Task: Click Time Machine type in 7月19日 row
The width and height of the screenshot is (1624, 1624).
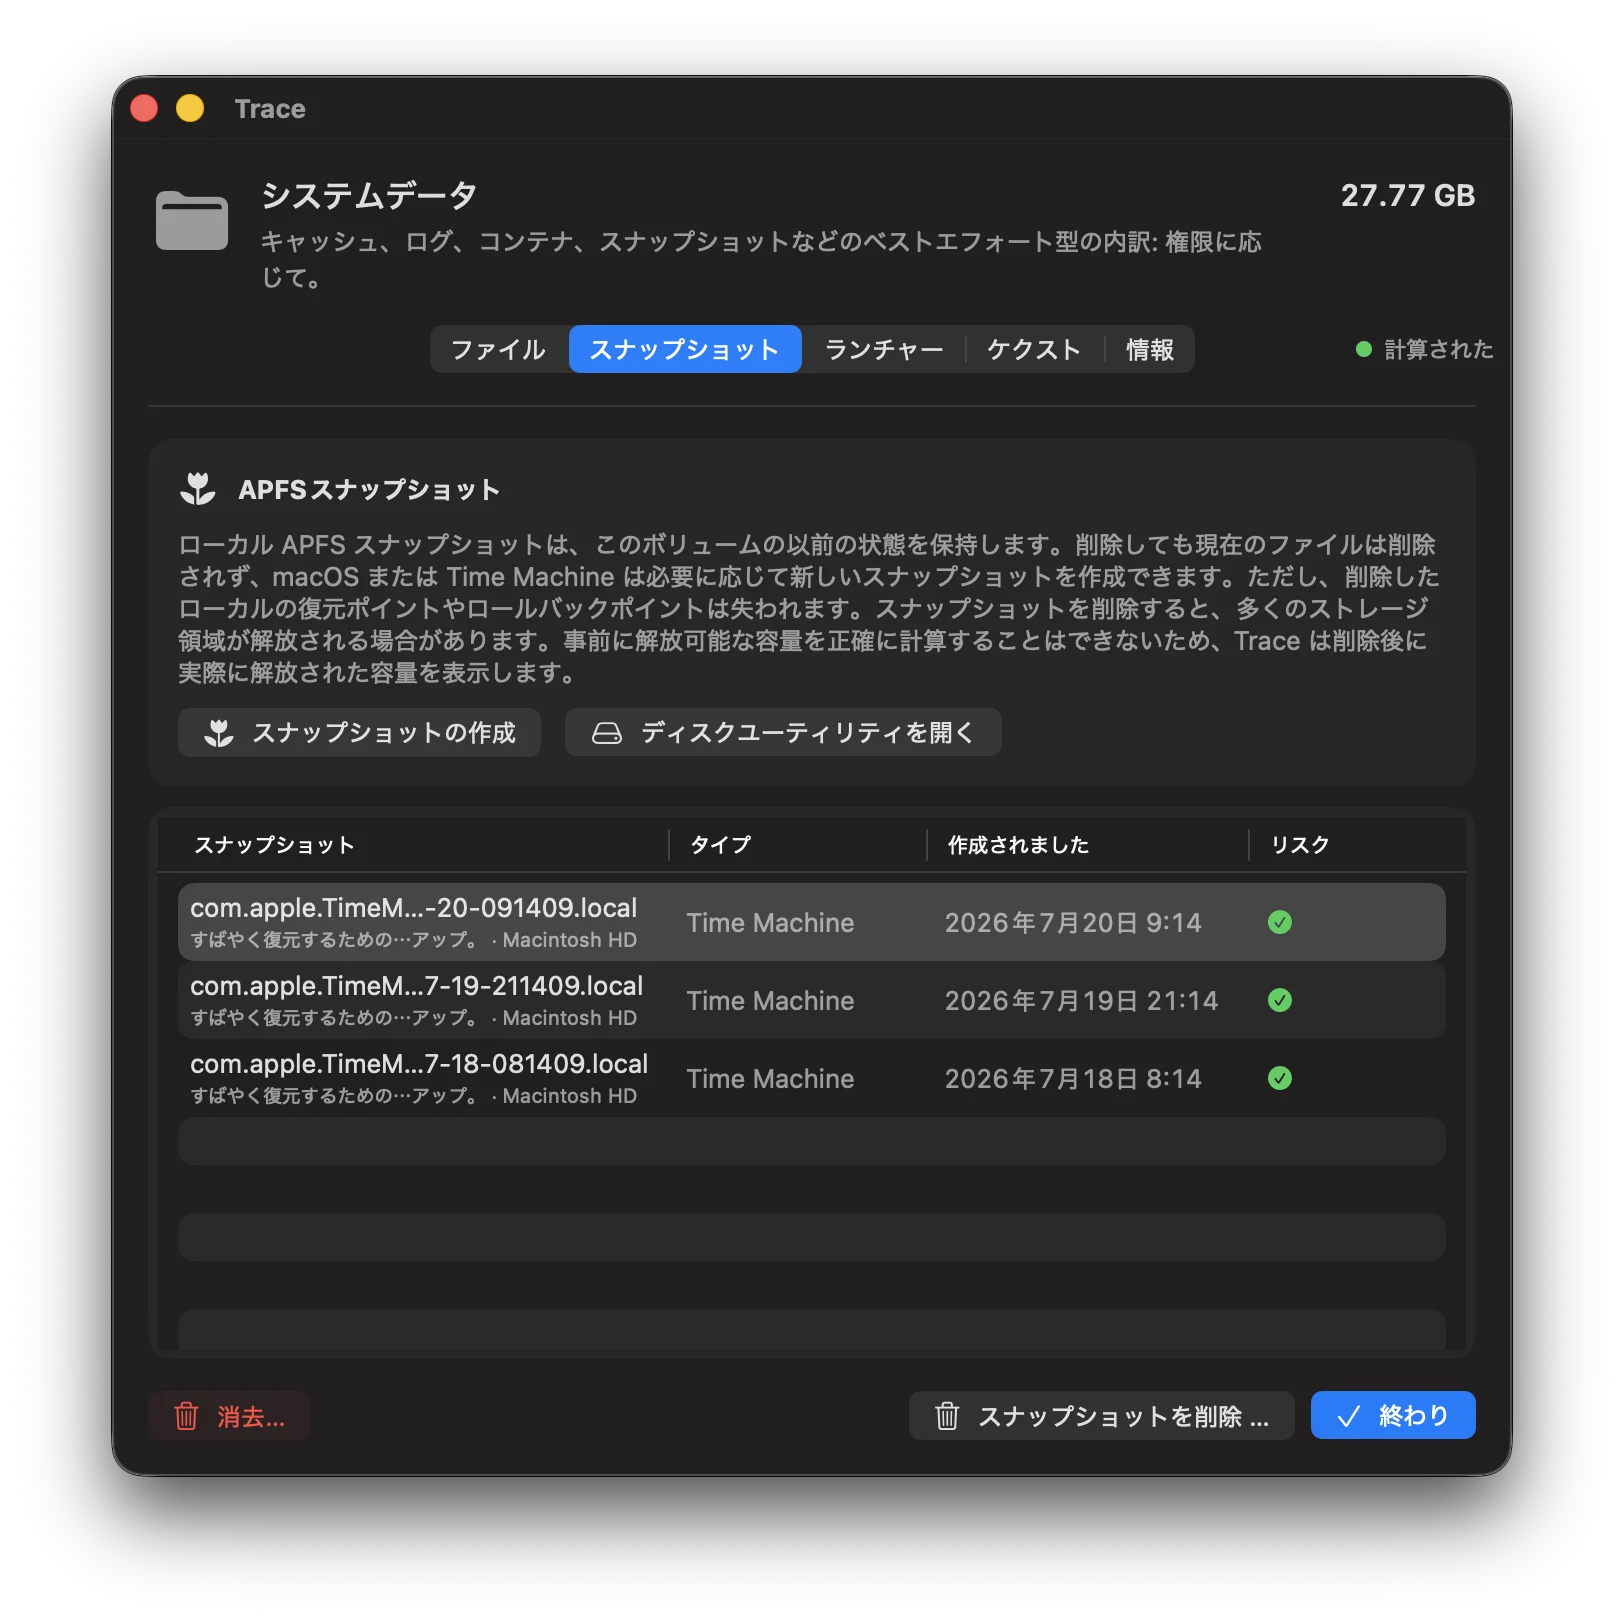Action: 770,1001
